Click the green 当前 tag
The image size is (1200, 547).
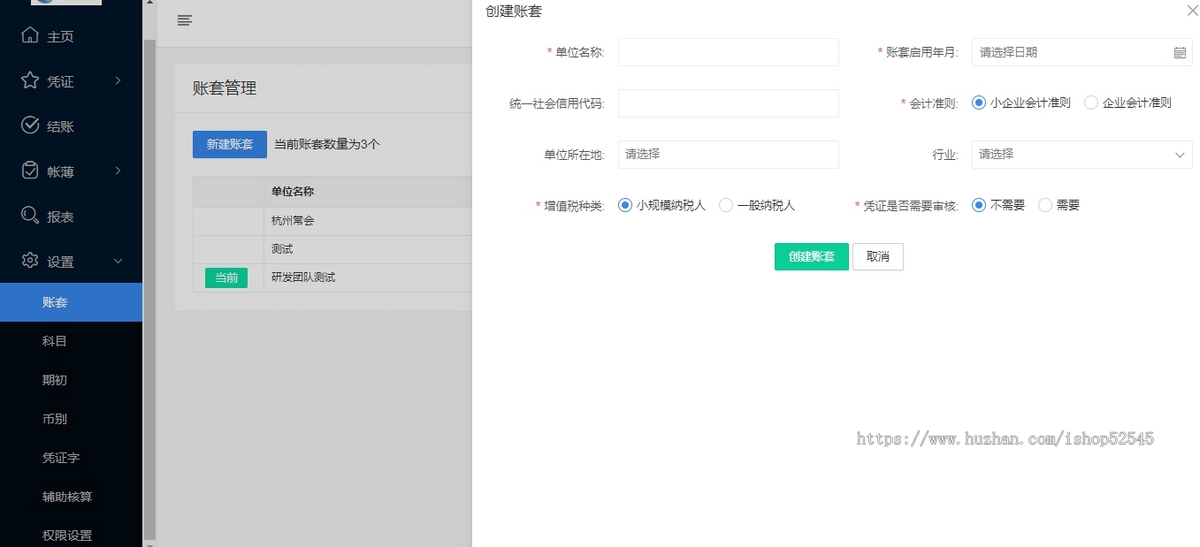pos(226,277)
